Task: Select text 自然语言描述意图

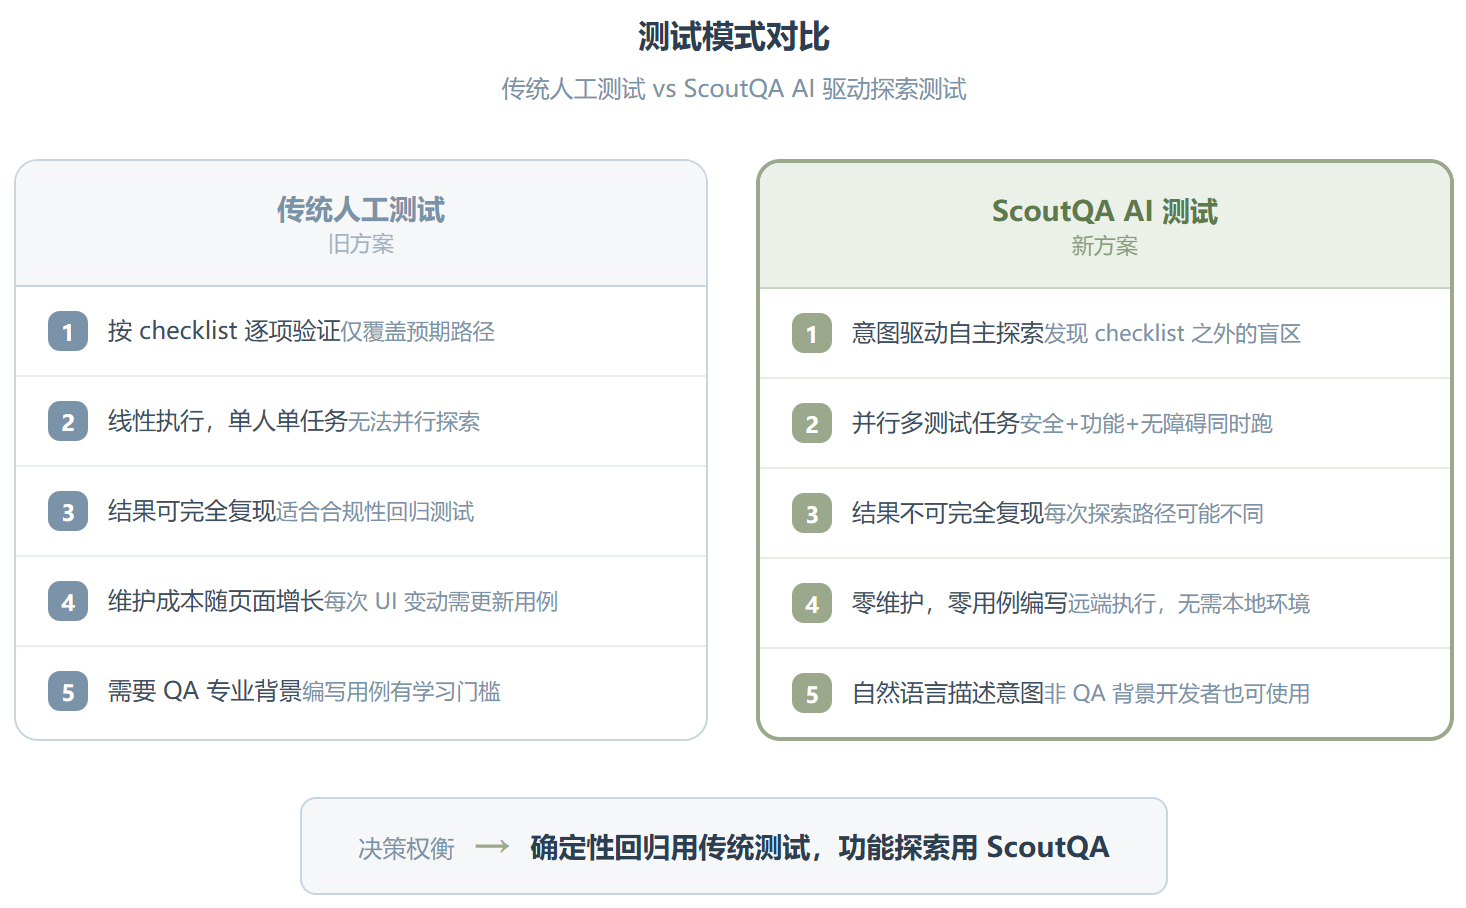Action: 948,693
